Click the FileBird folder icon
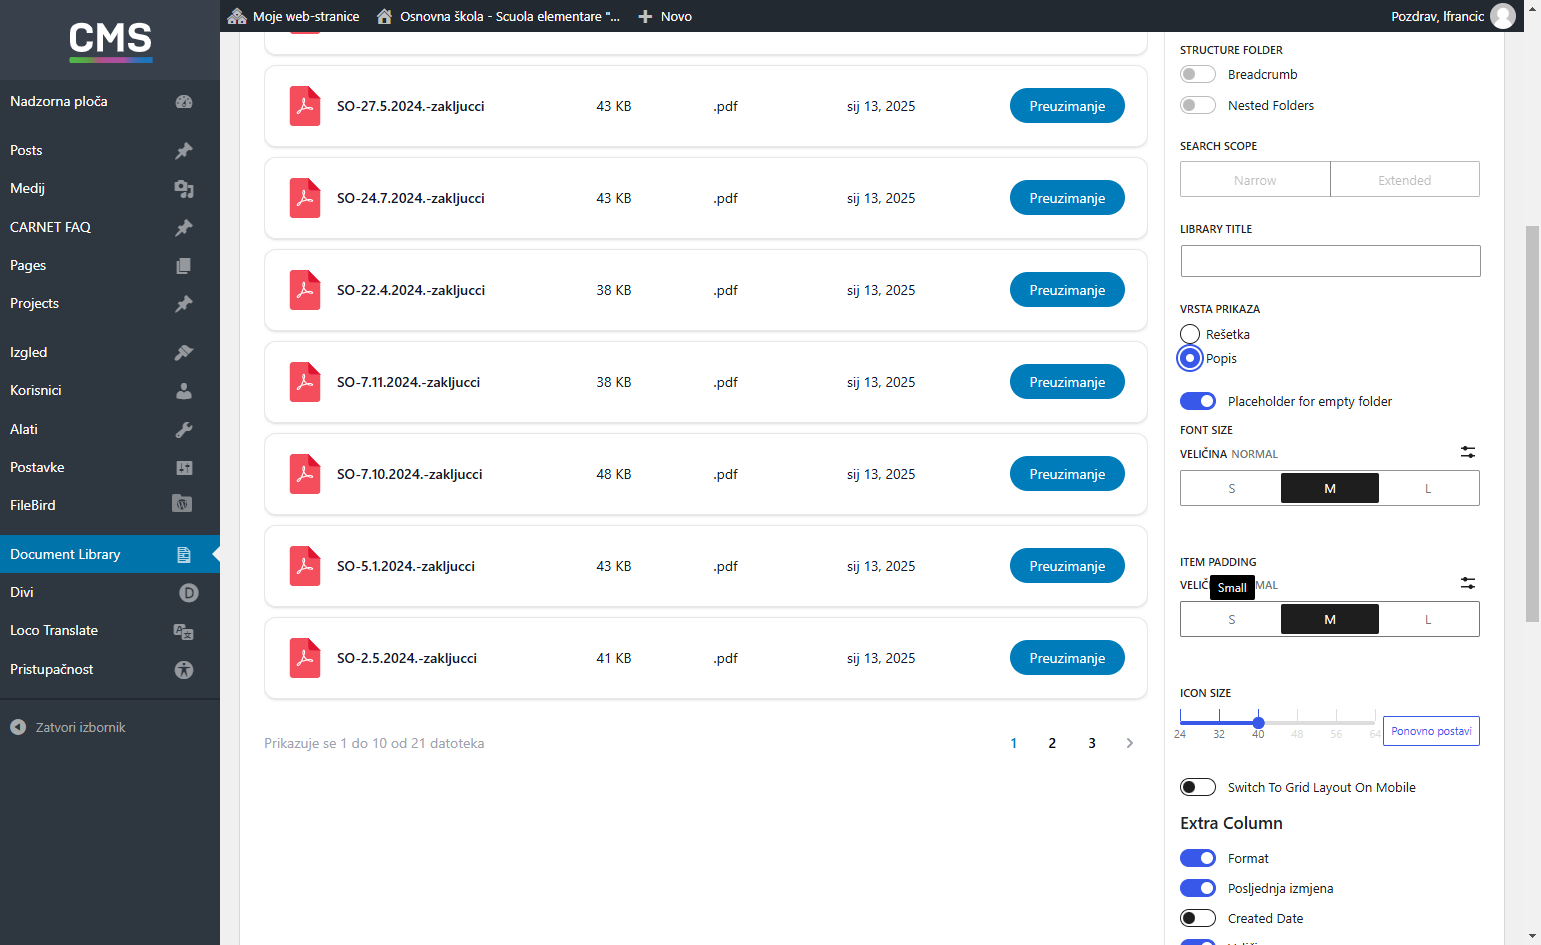The image size is (1541, 945). [182, 503]
